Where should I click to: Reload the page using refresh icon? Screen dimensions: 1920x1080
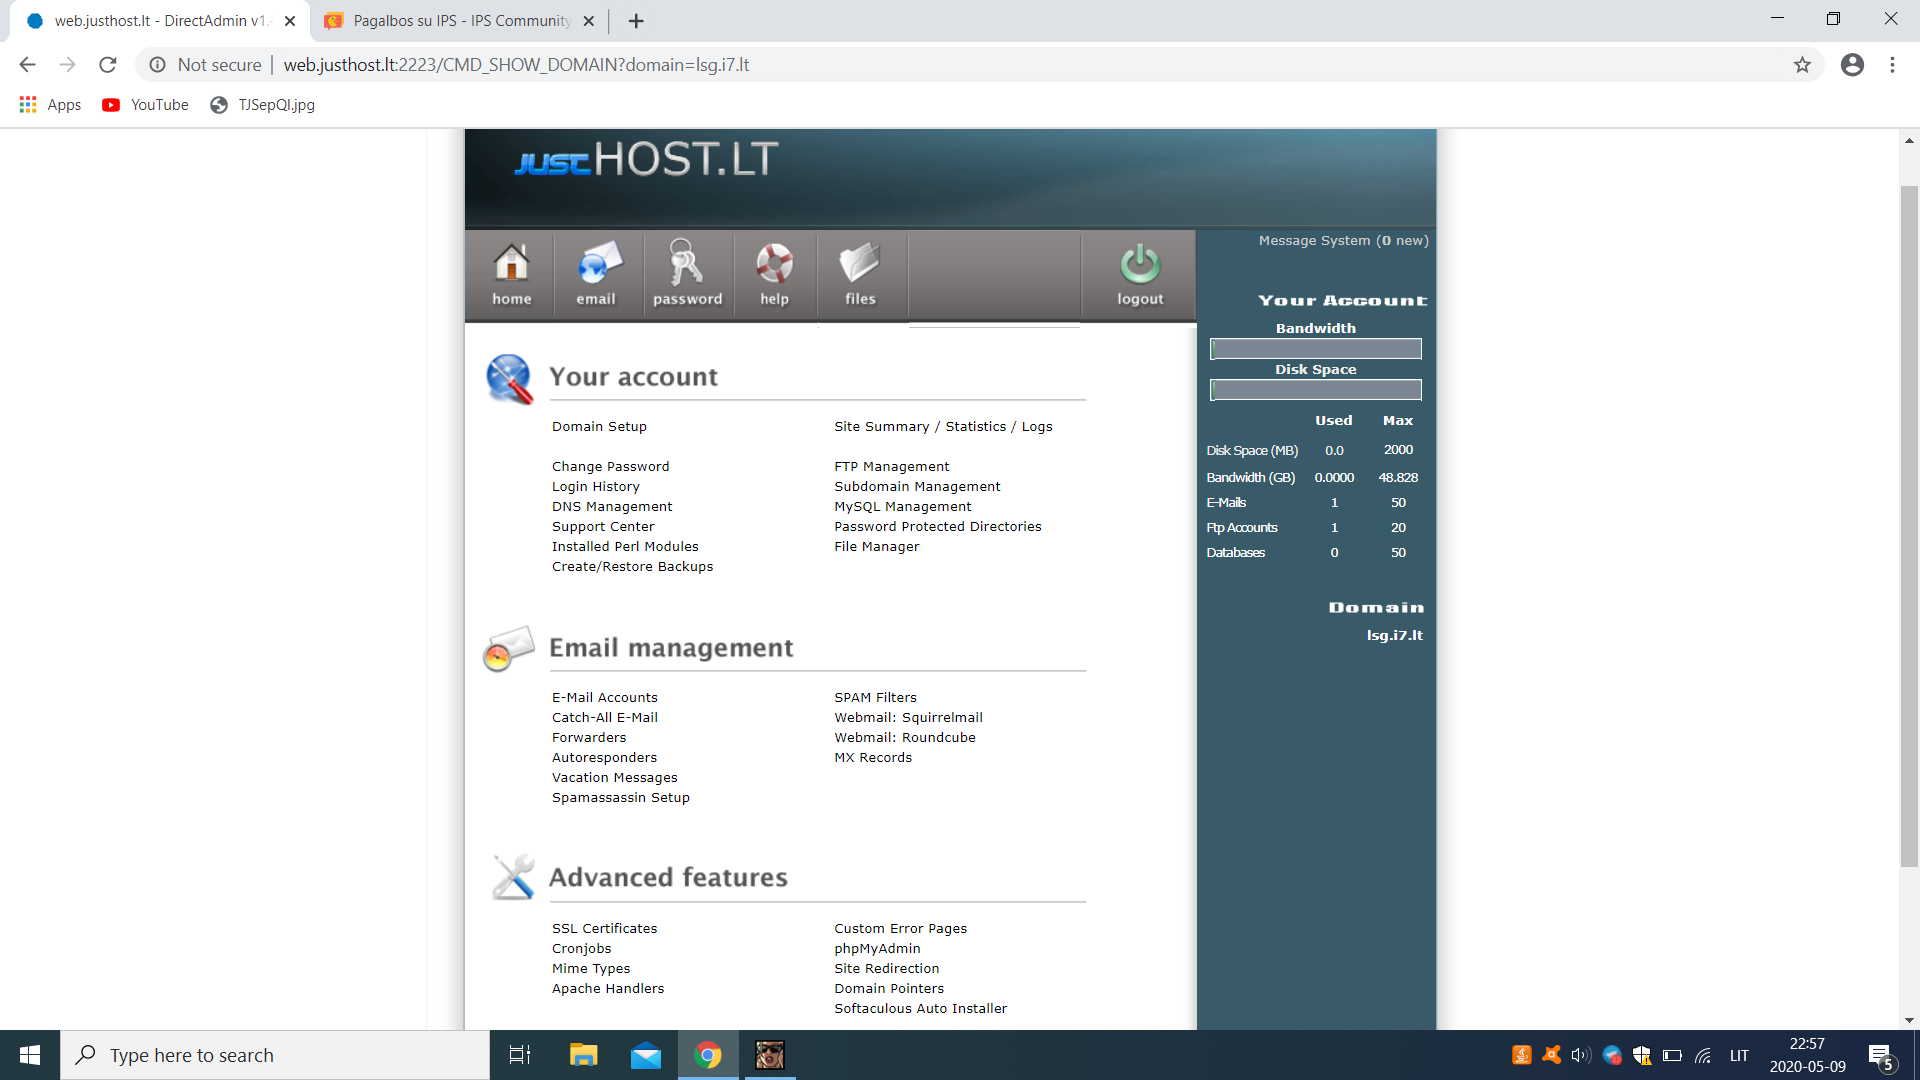point(108,65)
